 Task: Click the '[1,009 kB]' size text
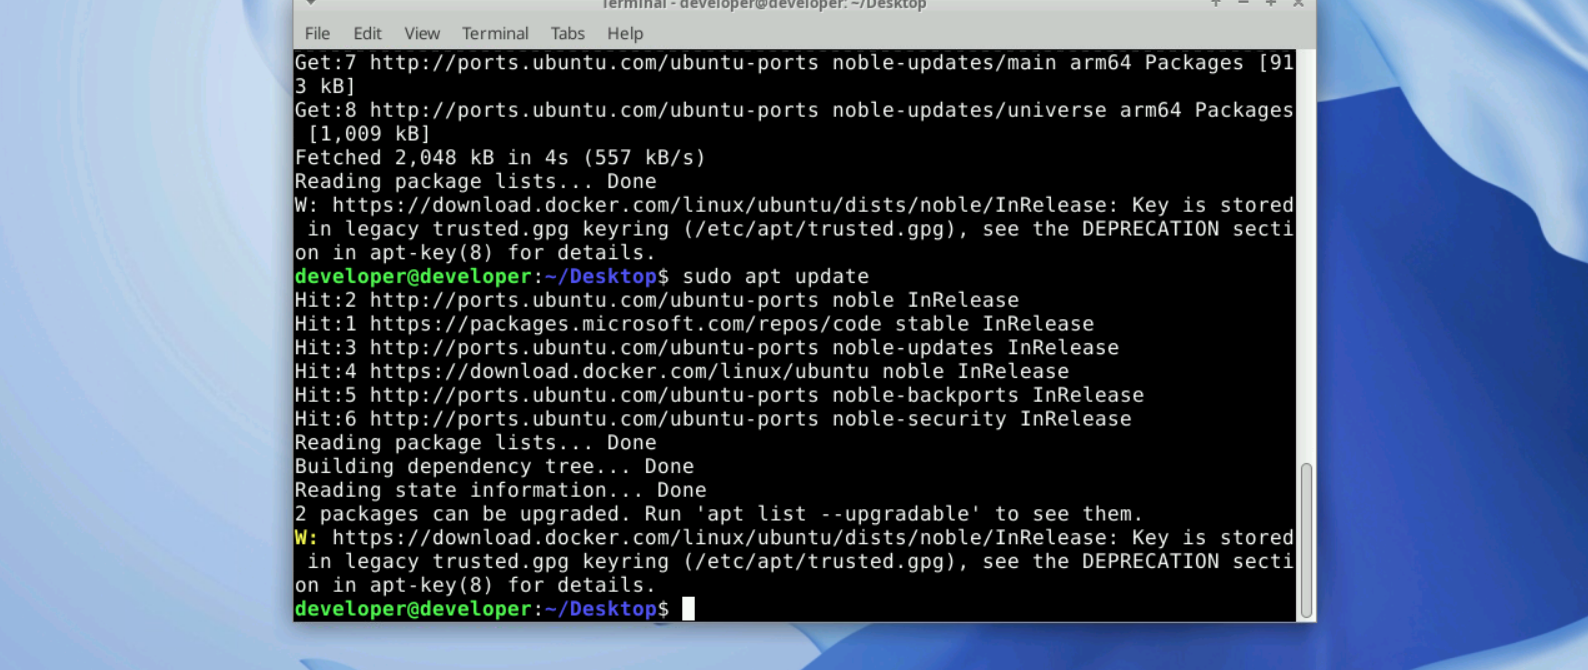click(x=370, y=134)
